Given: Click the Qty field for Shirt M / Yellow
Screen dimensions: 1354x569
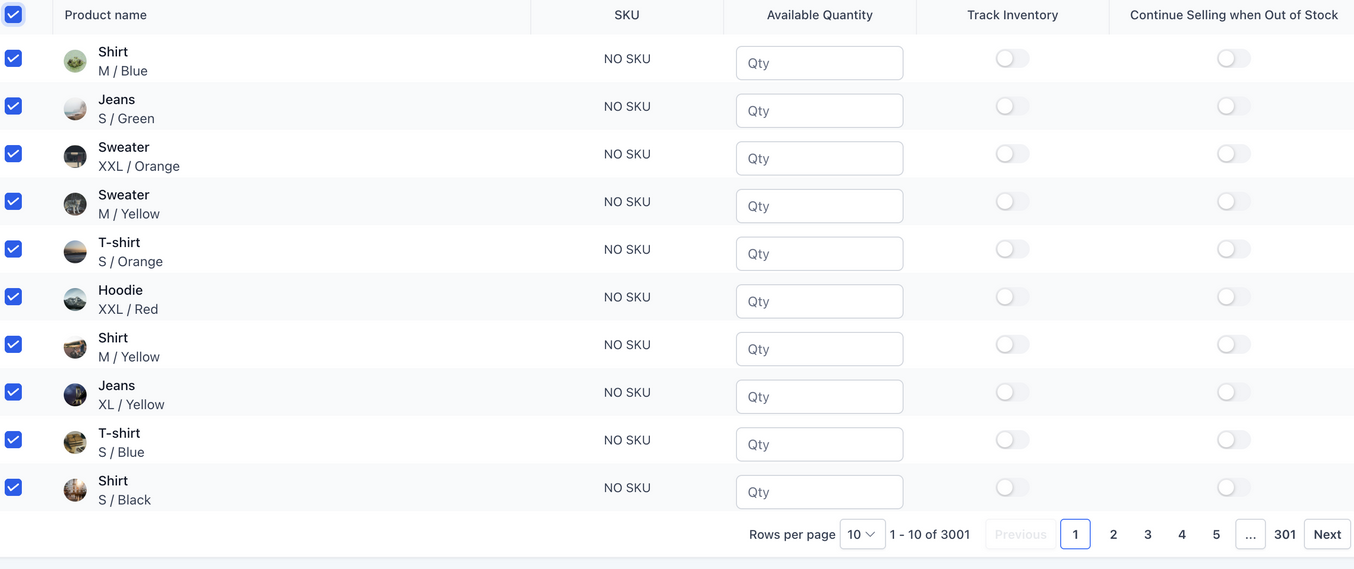Looking at the screenshot, I should [819, 349].
